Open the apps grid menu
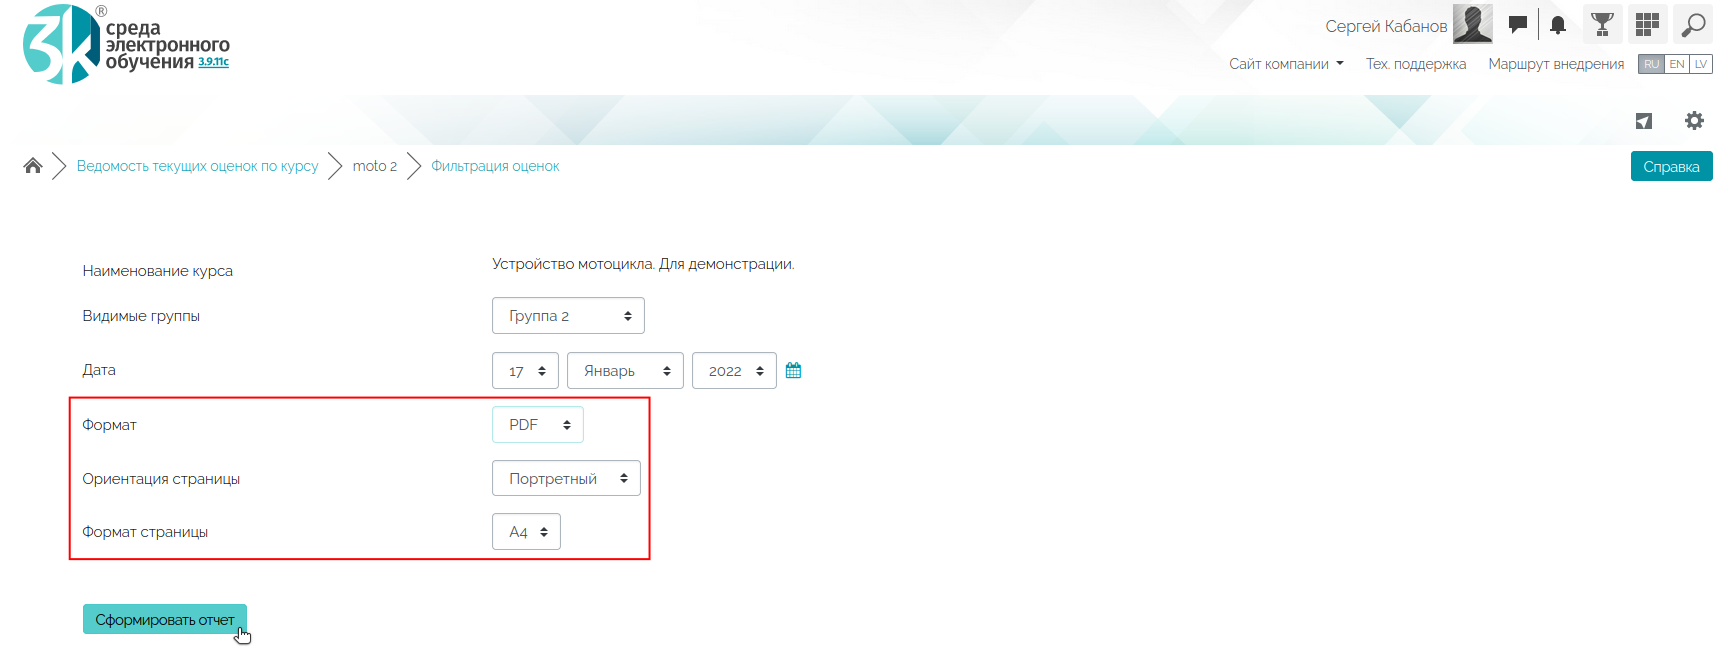The height and width of the screenshot is (660, 1736). pyautogui.click(x=1647, y=24)
